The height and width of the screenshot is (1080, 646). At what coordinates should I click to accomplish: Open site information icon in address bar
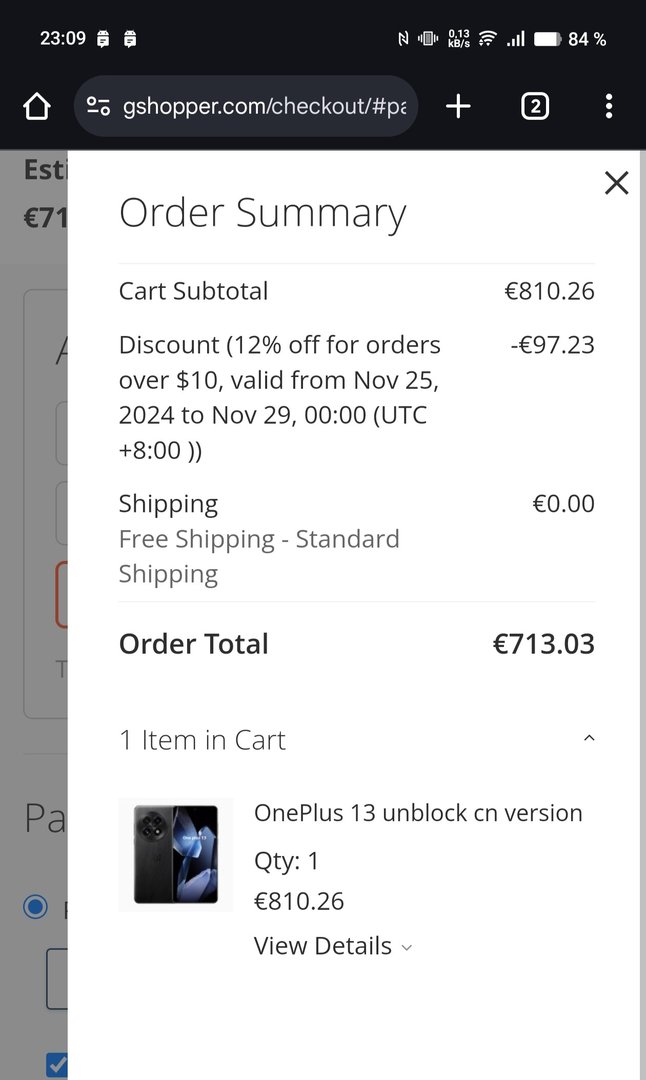tap(98, 106)
